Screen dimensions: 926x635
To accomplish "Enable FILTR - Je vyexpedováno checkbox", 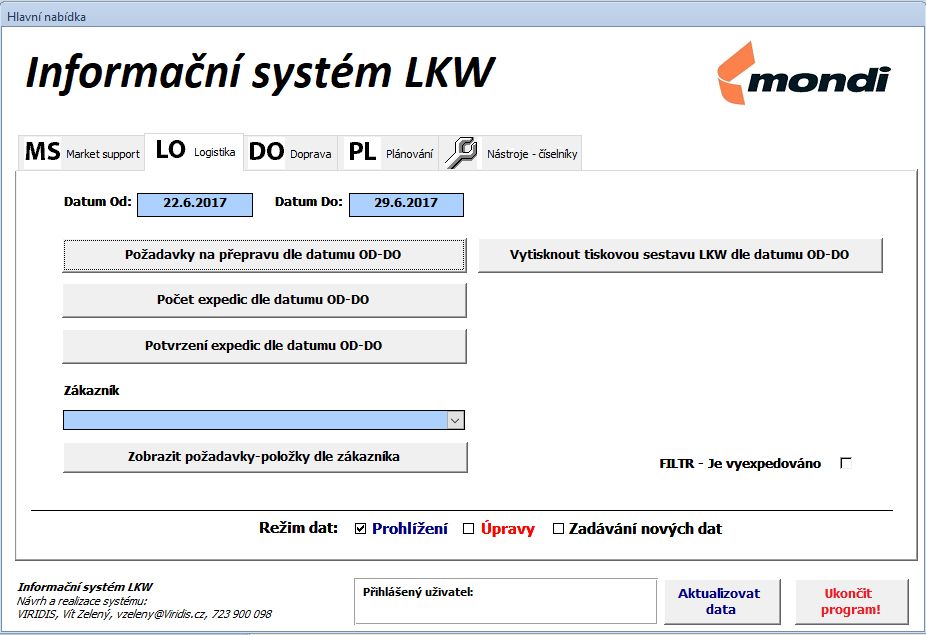I will tap(846, 463).
